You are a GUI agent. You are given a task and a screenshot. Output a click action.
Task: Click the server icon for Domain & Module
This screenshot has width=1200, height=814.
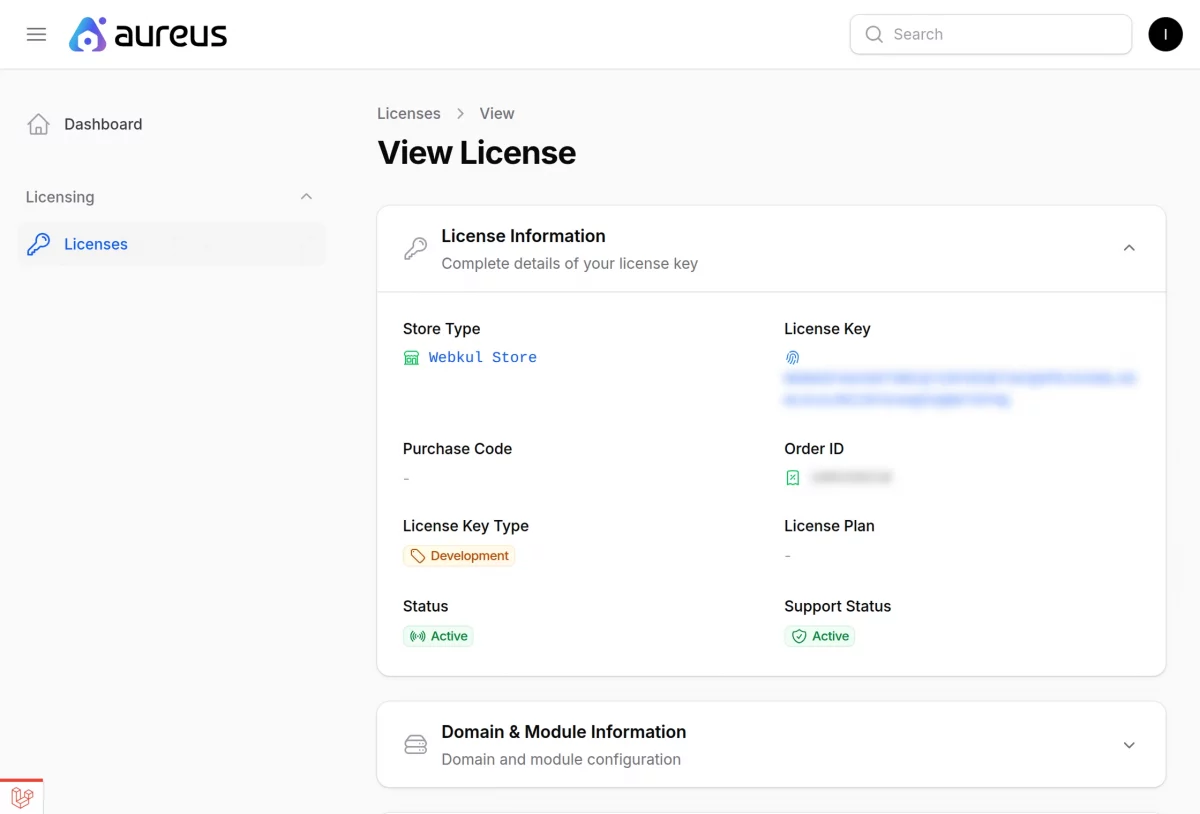click(415, 745)
